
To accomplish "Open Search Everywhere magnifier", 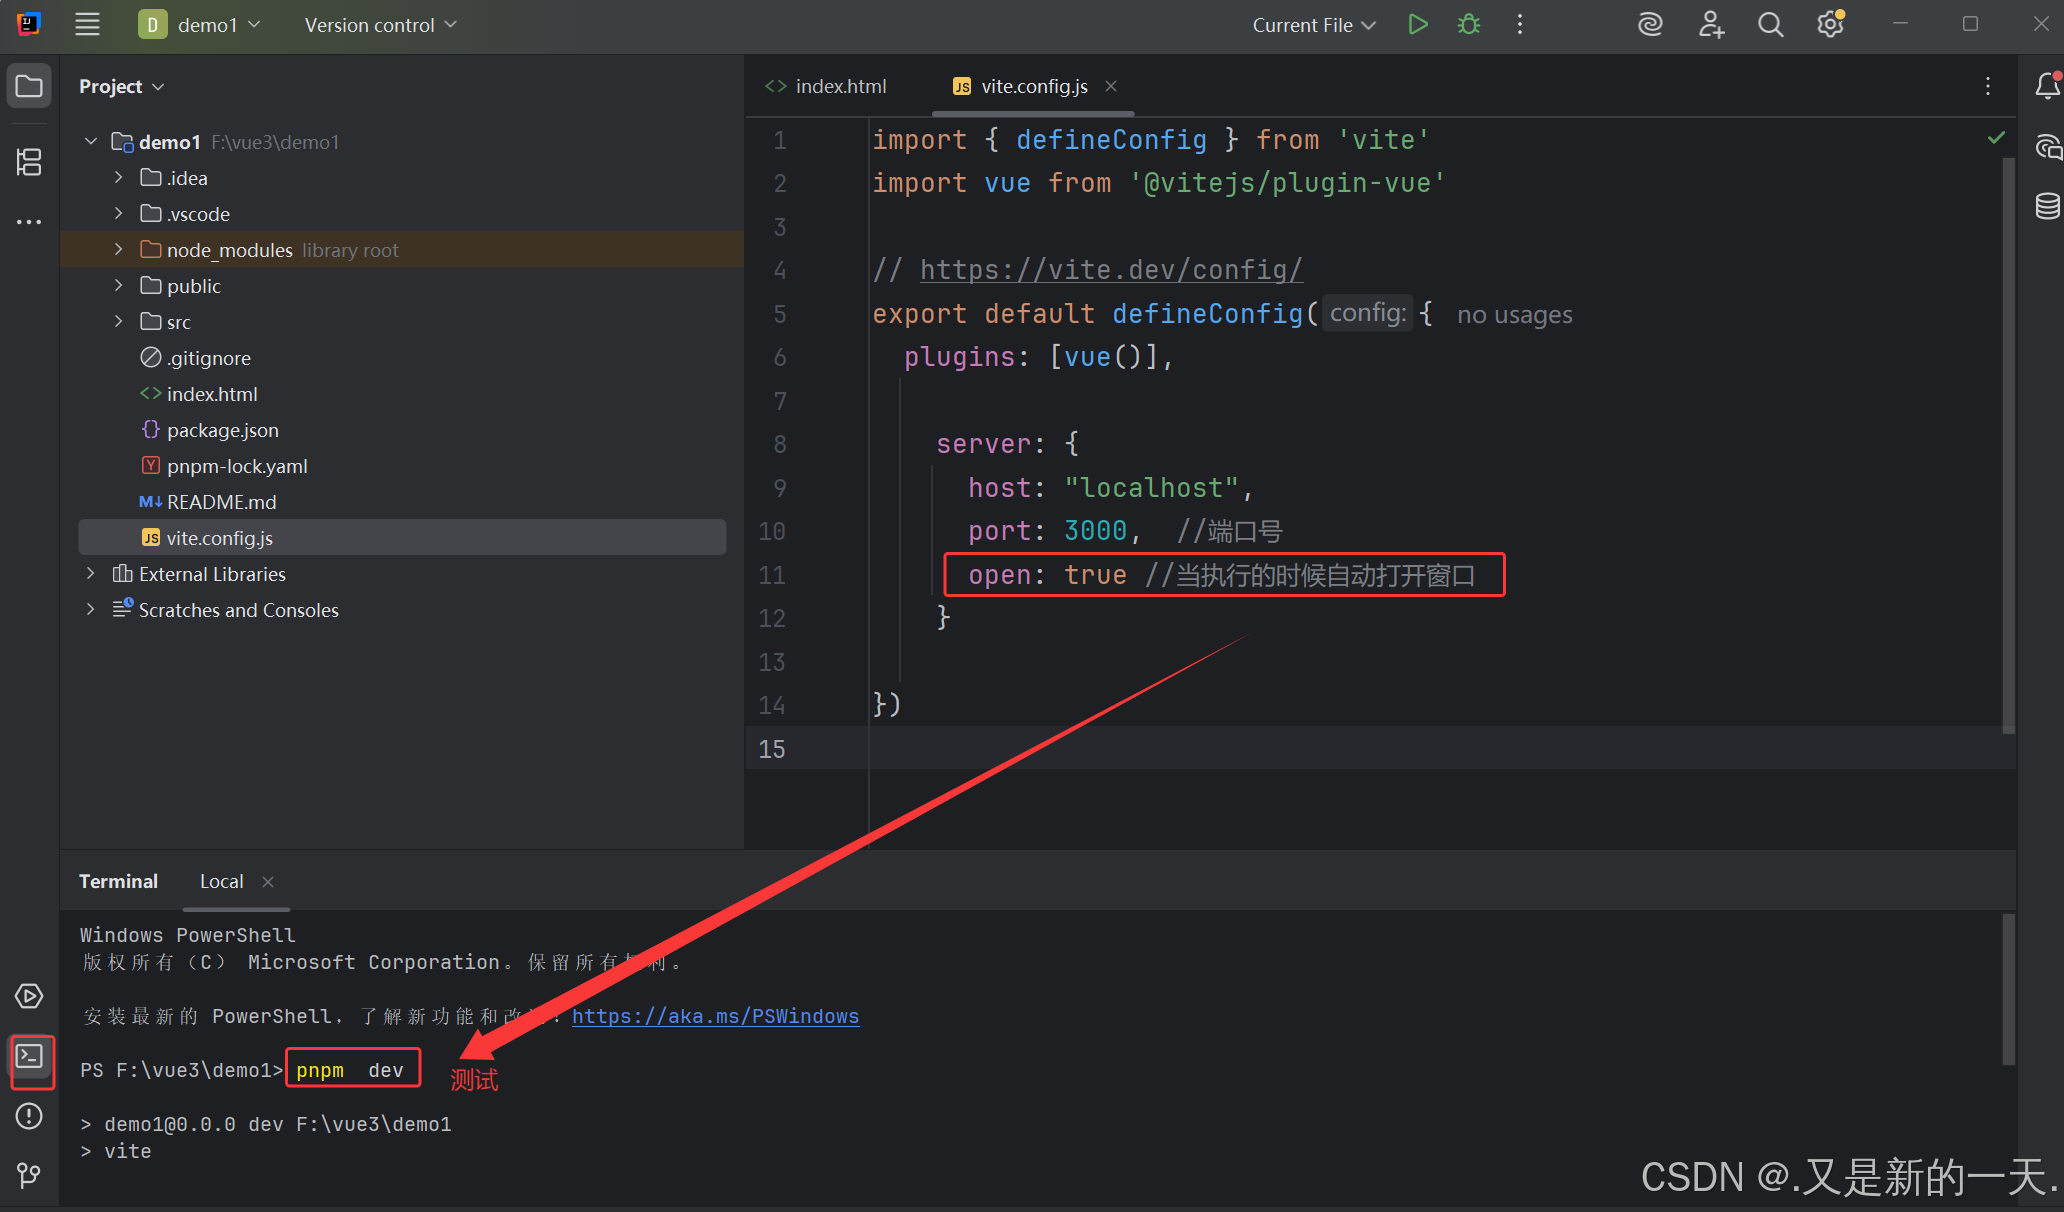I will [1770, 25].
